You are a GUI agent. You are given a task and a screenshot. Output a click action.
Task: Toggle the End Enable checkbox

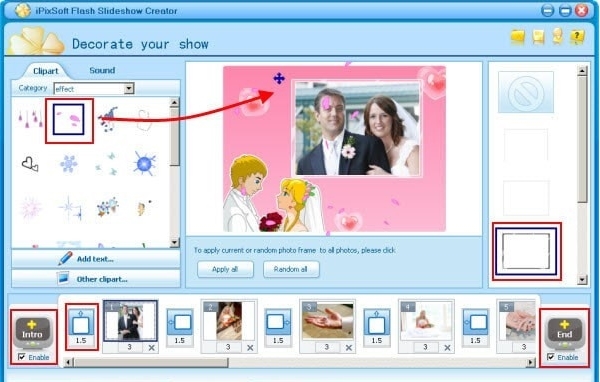pyautogui.click(x=551, y=357)
